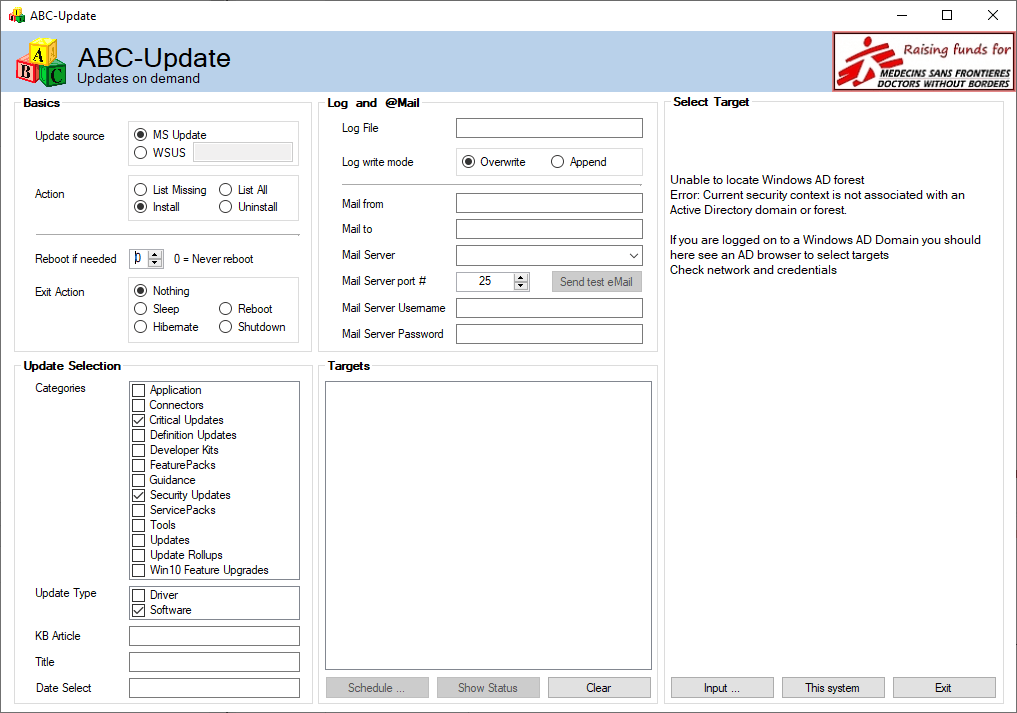1017x713 pixels.
Task: Click the This system button
Action: pyautogui.click(x=832, y=688)
